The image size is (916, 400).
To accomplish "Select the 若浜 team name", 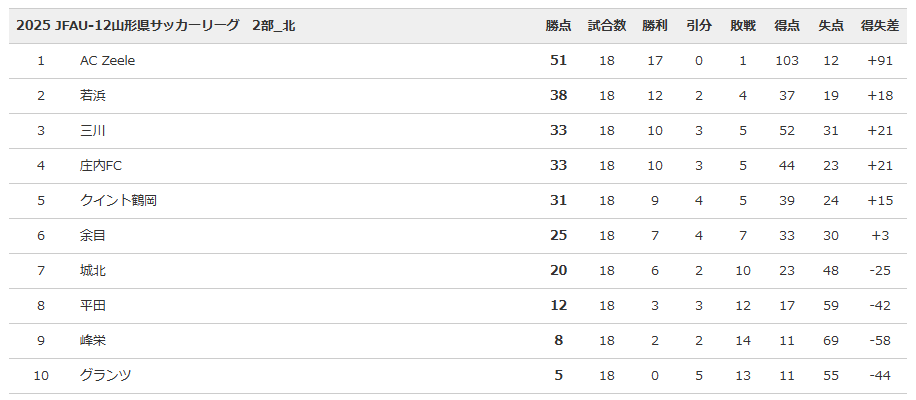I will point(93,96).
